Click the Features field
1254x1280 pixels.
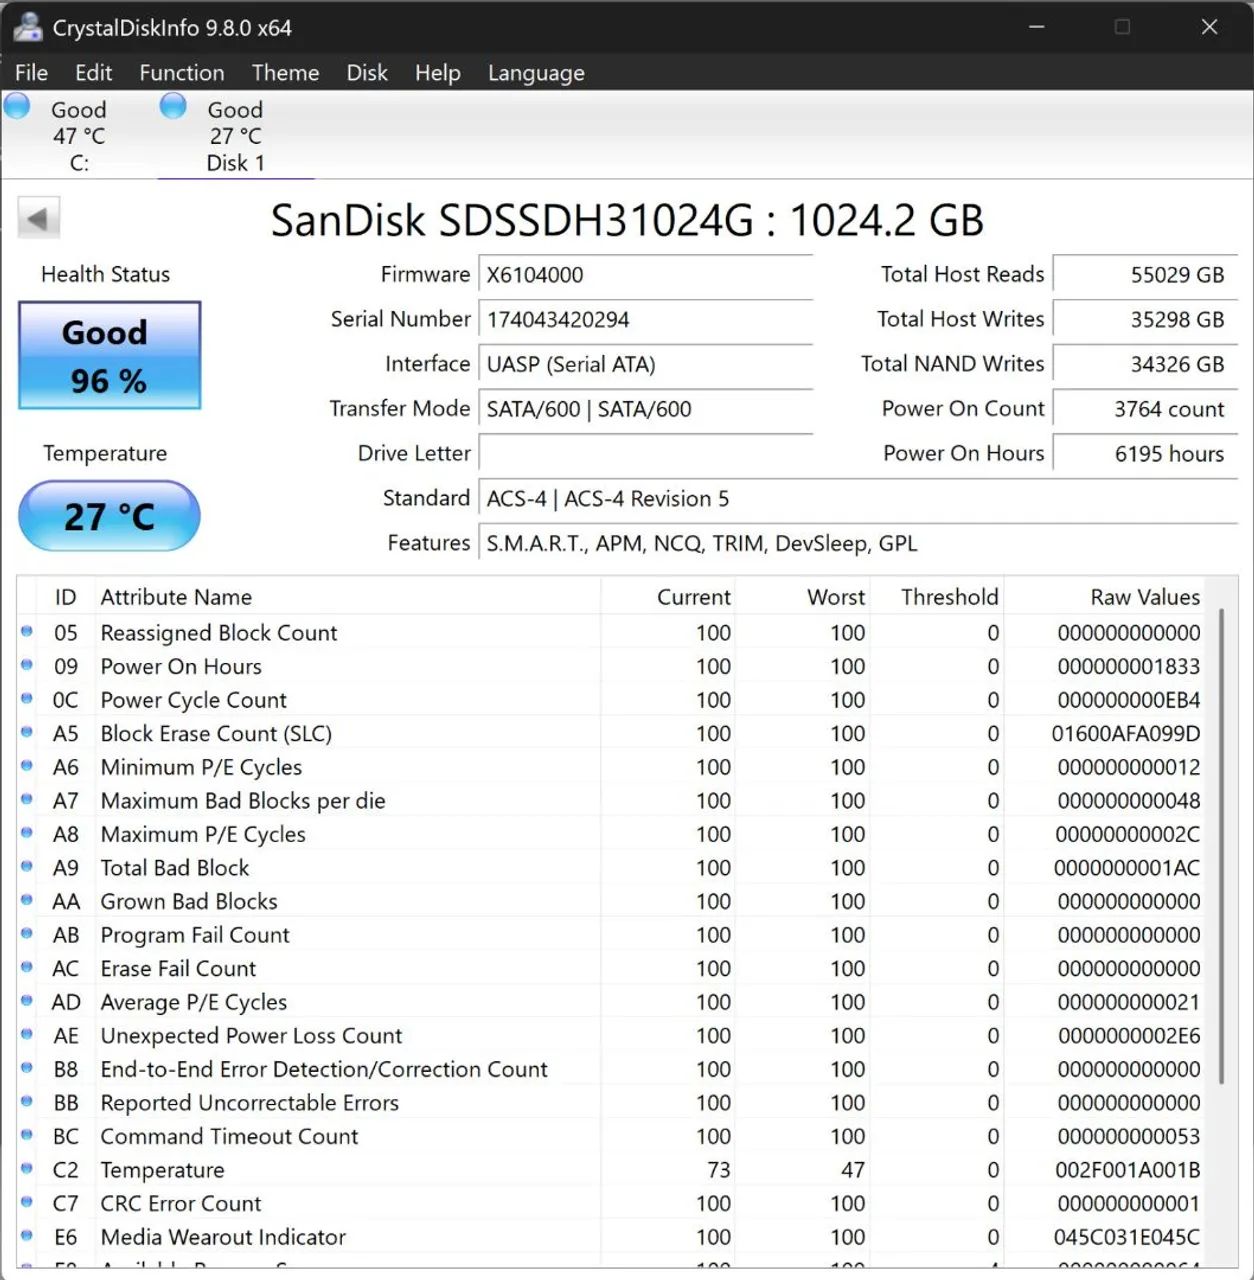coord(858,543)
